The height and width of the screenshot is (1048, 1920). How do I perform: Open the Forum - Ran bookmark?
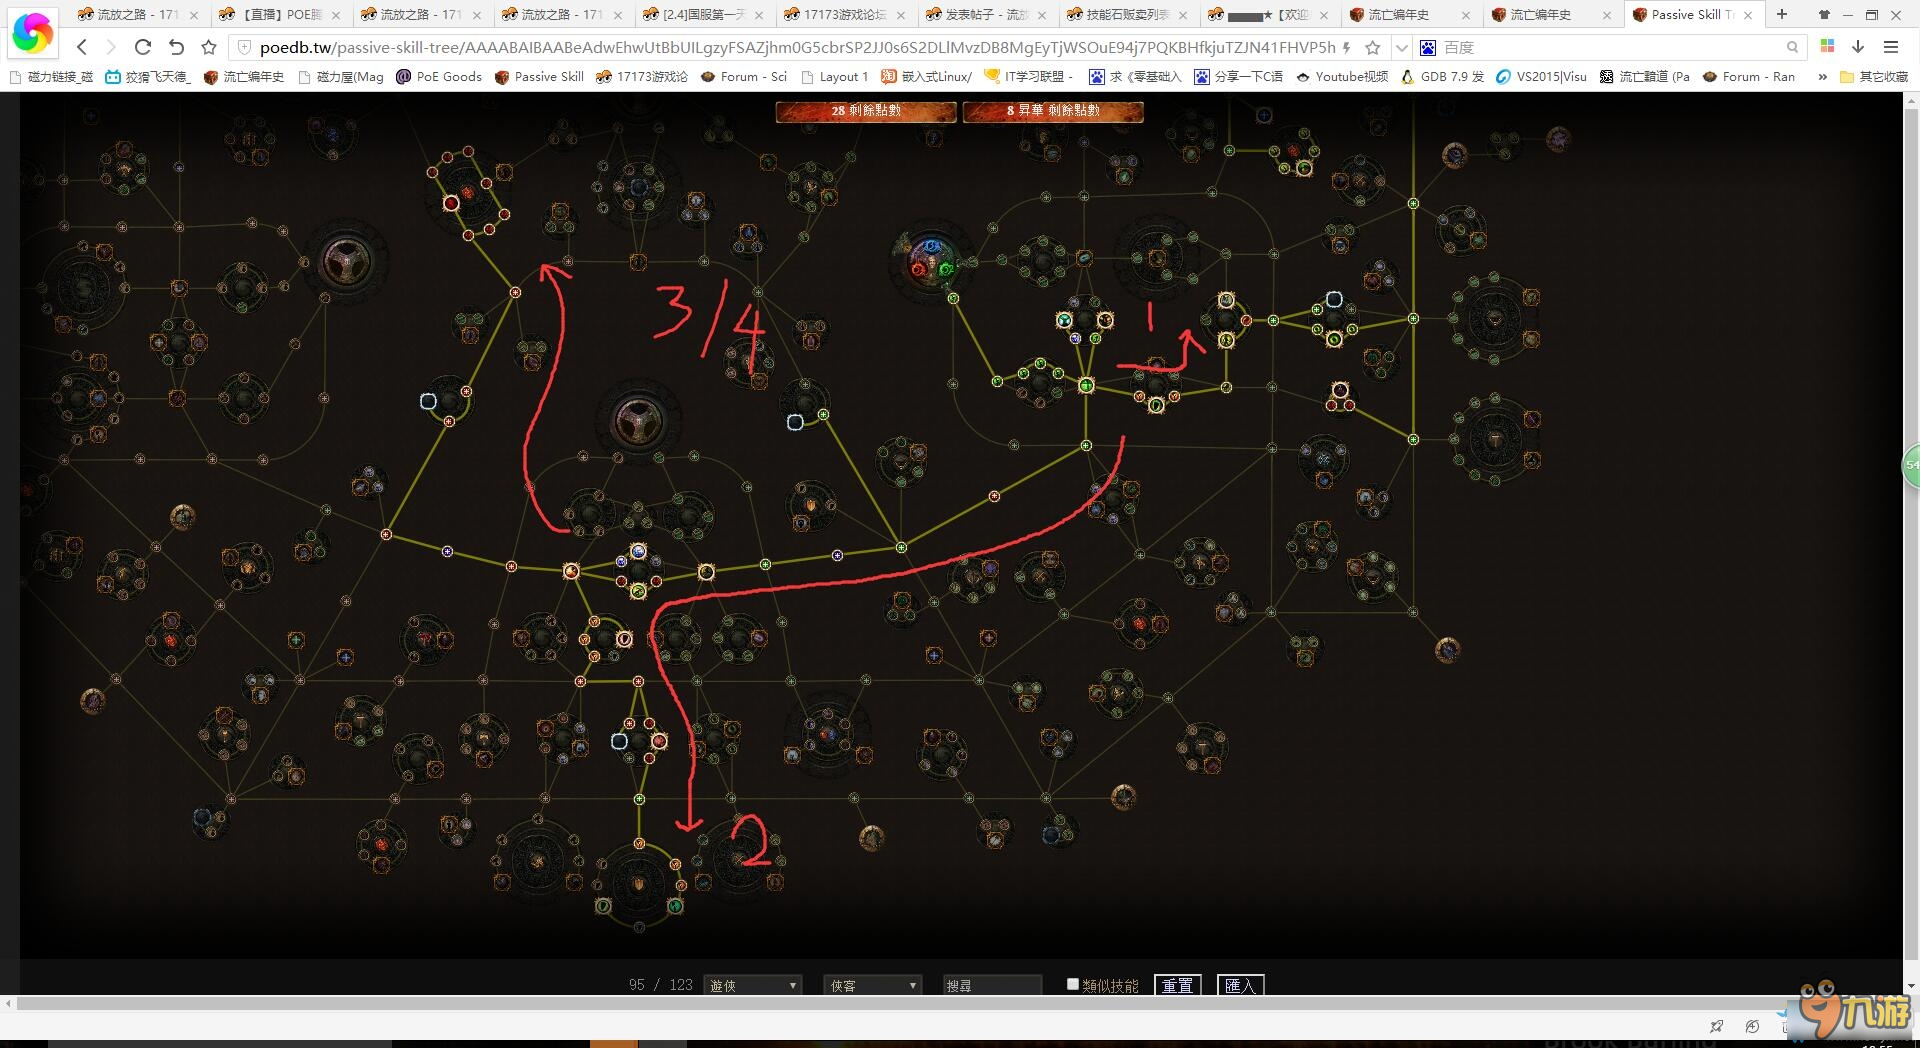click(x=1749, y=76)
